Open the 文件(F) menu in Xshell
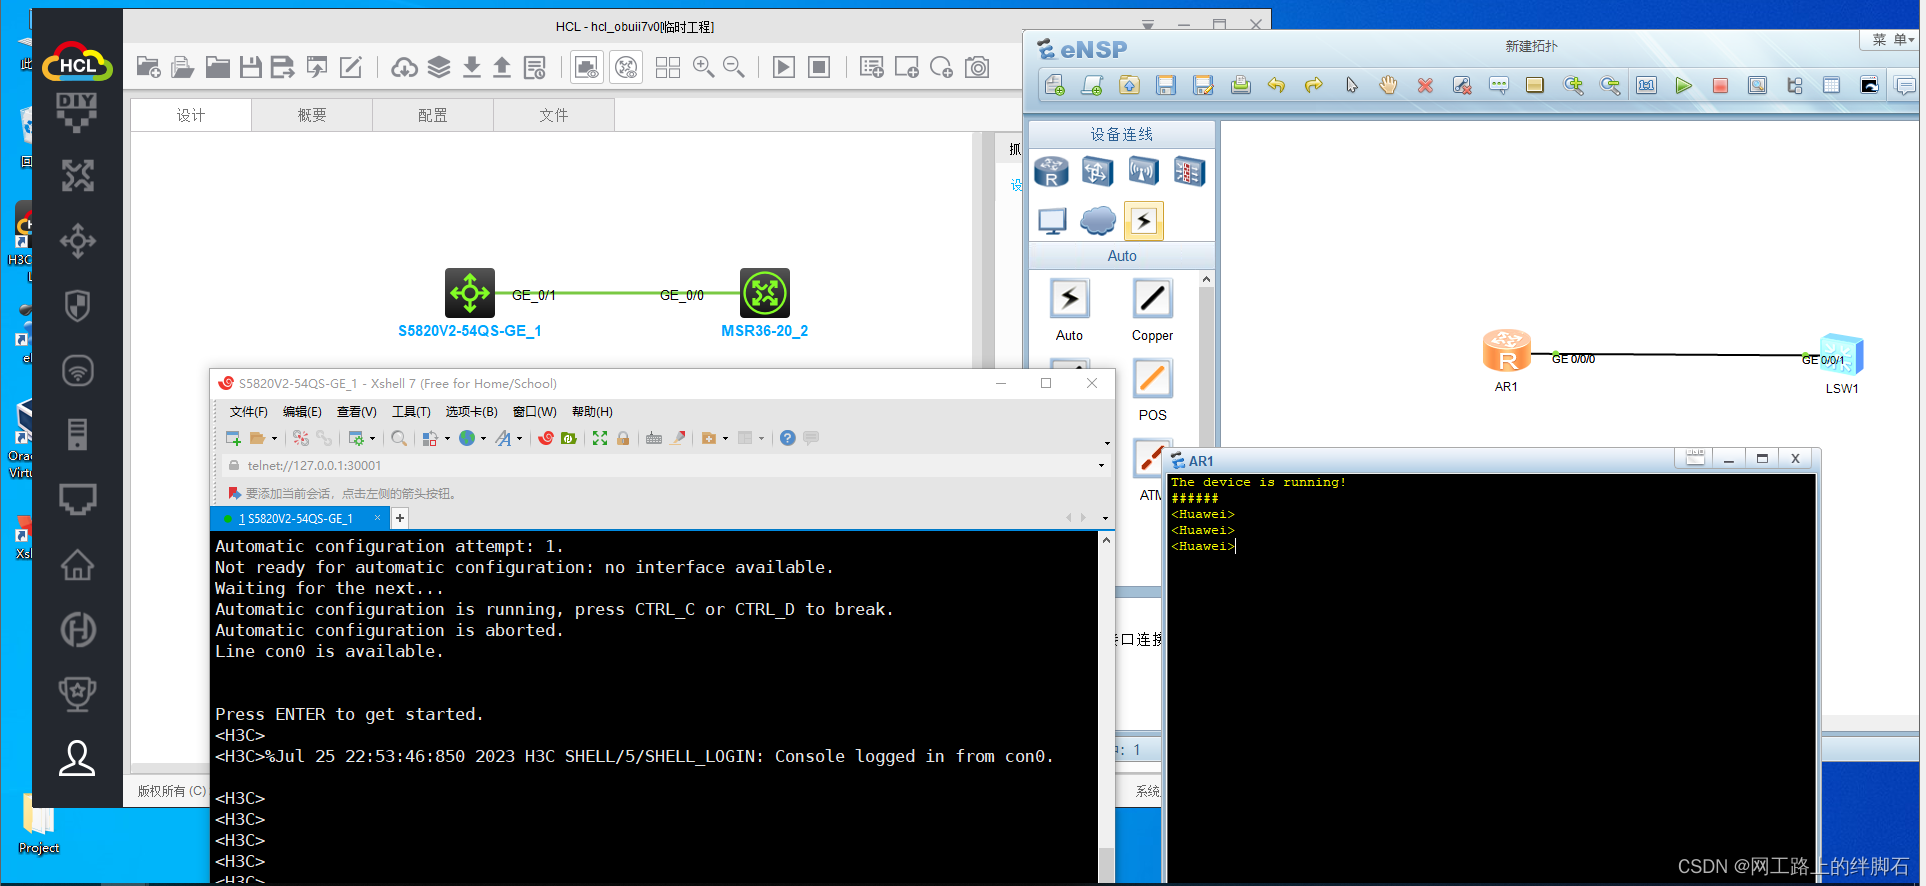The width and height of the screenshot is (1926, 886). pyautogui.click(x=248, y=412)
